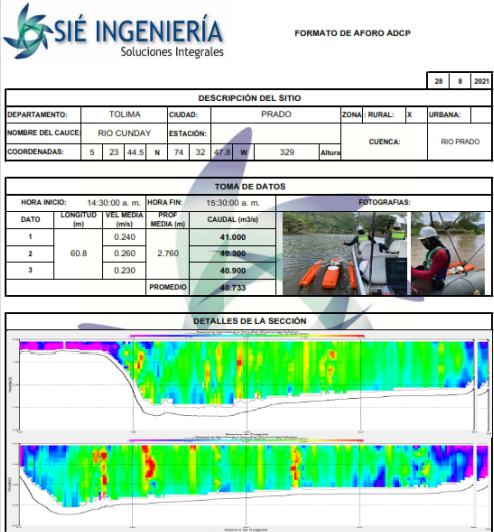
Task: Click the average caudal '40.733'
Action: click(x=233, y=288)
